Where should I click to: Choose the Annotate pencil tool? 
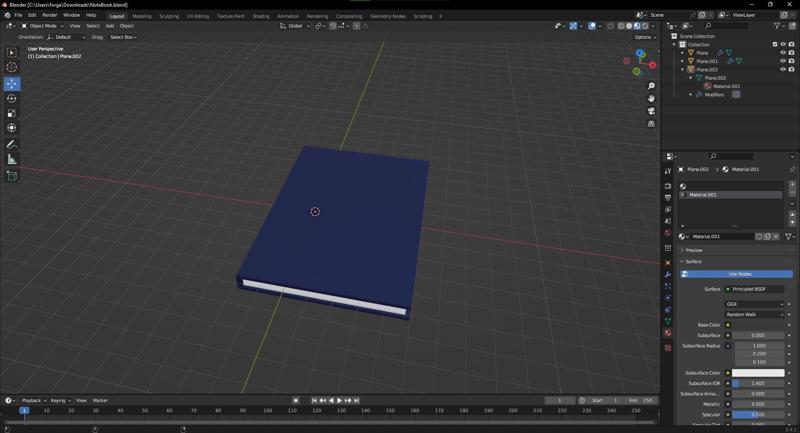[12, 145]
